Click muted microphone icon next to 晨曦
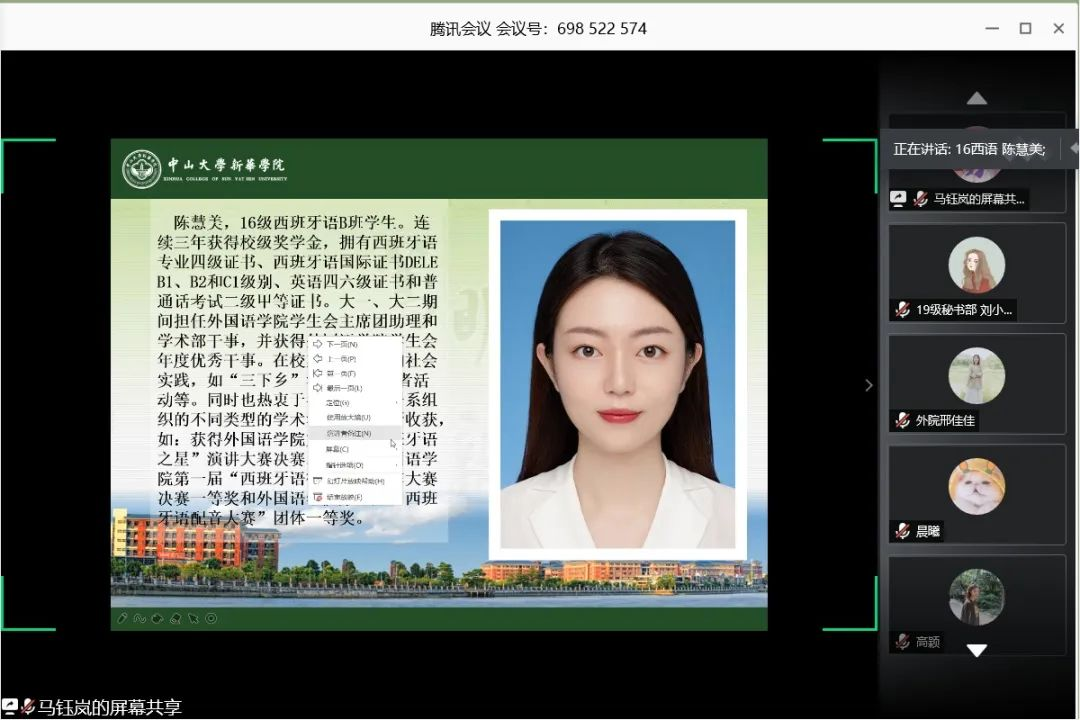This screenshot has height=720, width=1080. pyautogui.click(x=903, y=531)
